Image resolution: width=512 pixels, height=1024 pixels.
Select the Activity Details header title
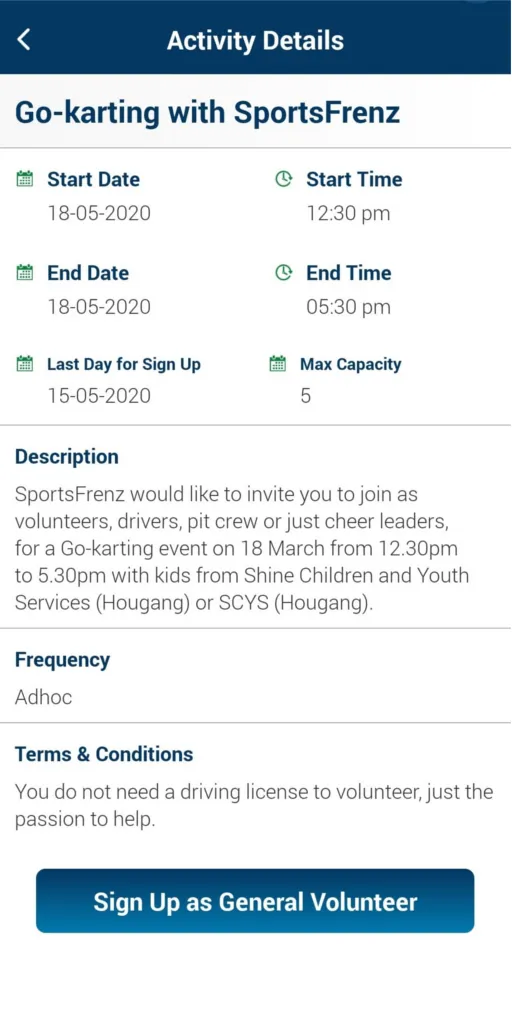[255, 40]
